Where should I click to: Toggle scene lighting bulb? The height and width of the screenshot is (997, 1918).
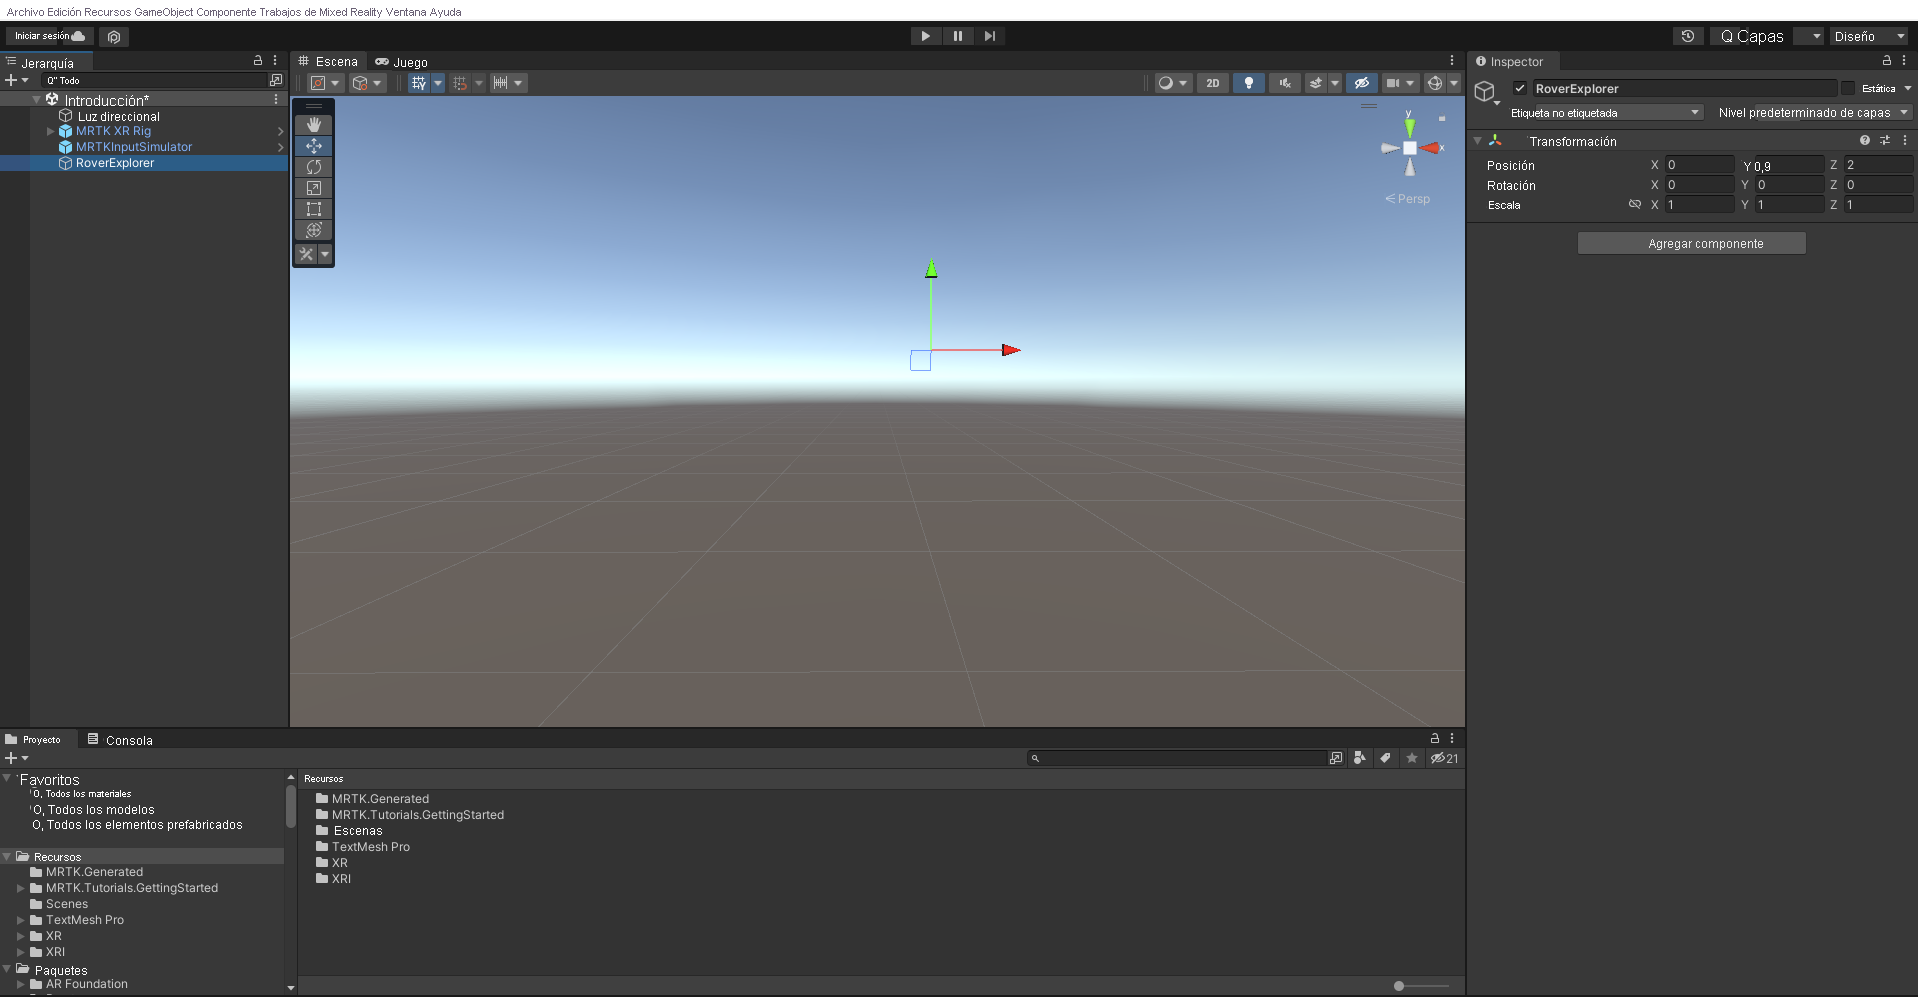coord(1249,83)
